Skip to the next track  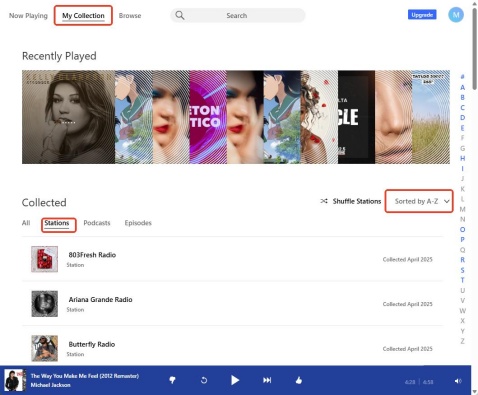click(267, 380)
